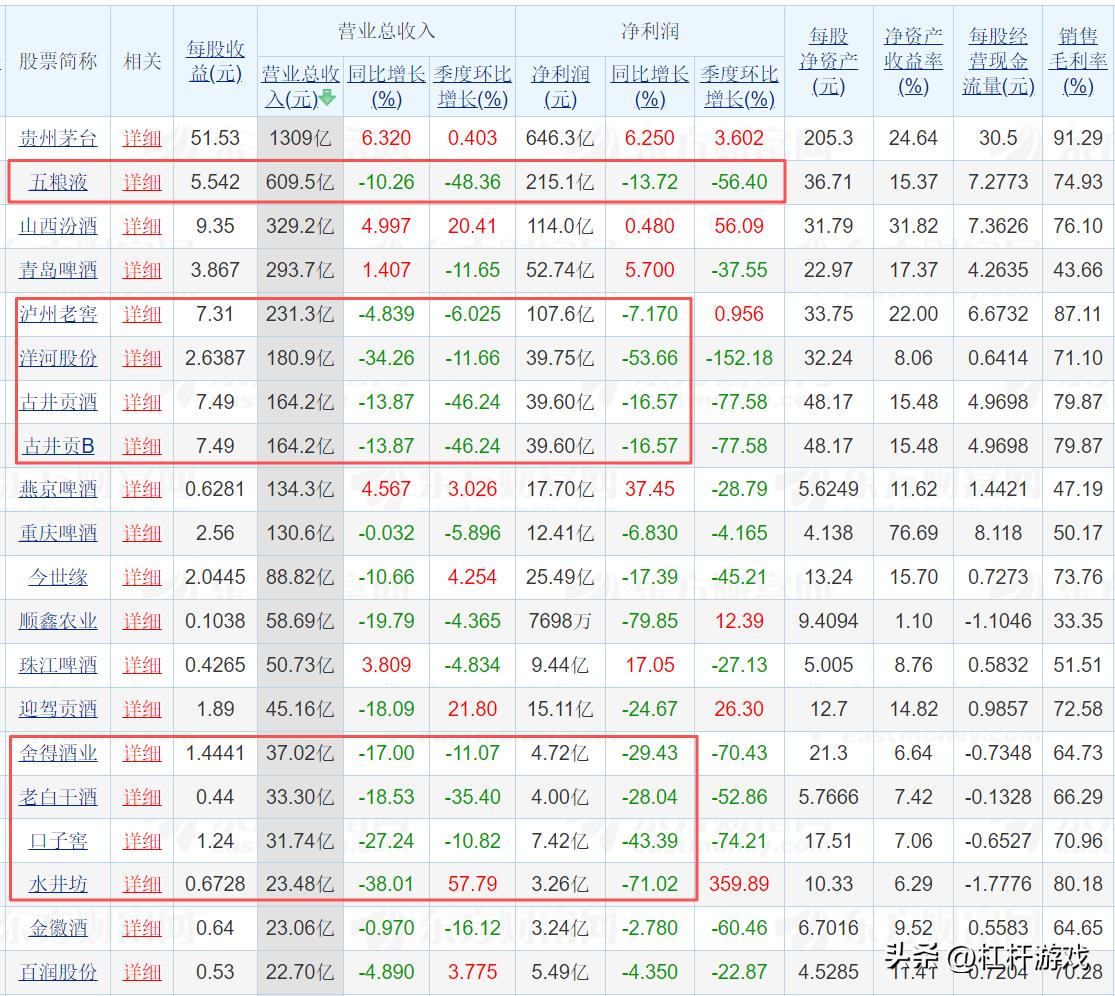Sort by net profit 同比增长(%) header
Viewport: 1115px width, 996px height.
pyautogui.click(x=650, y=86)
